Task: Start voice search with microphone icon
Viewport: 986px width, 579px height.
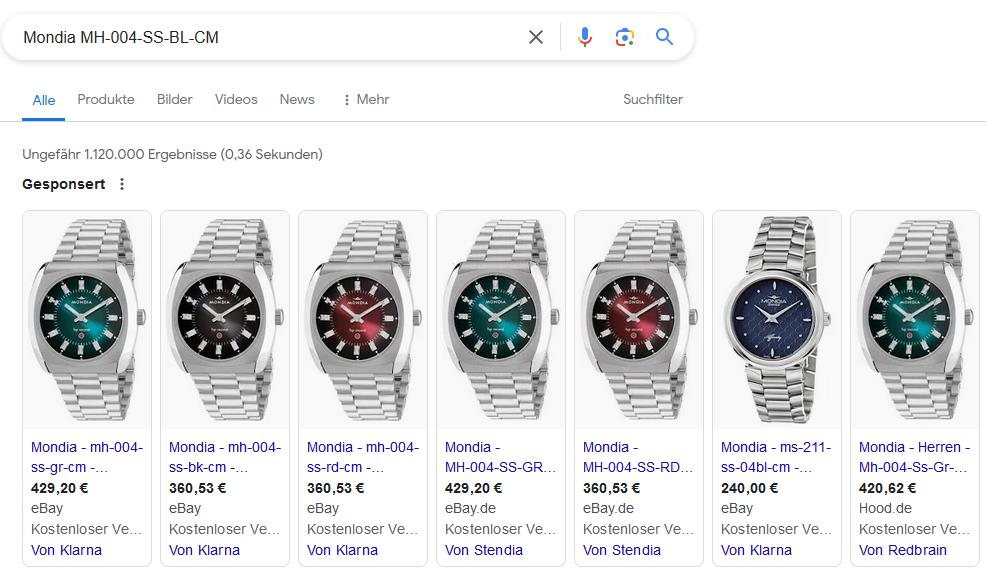Action: coord(585,37)
